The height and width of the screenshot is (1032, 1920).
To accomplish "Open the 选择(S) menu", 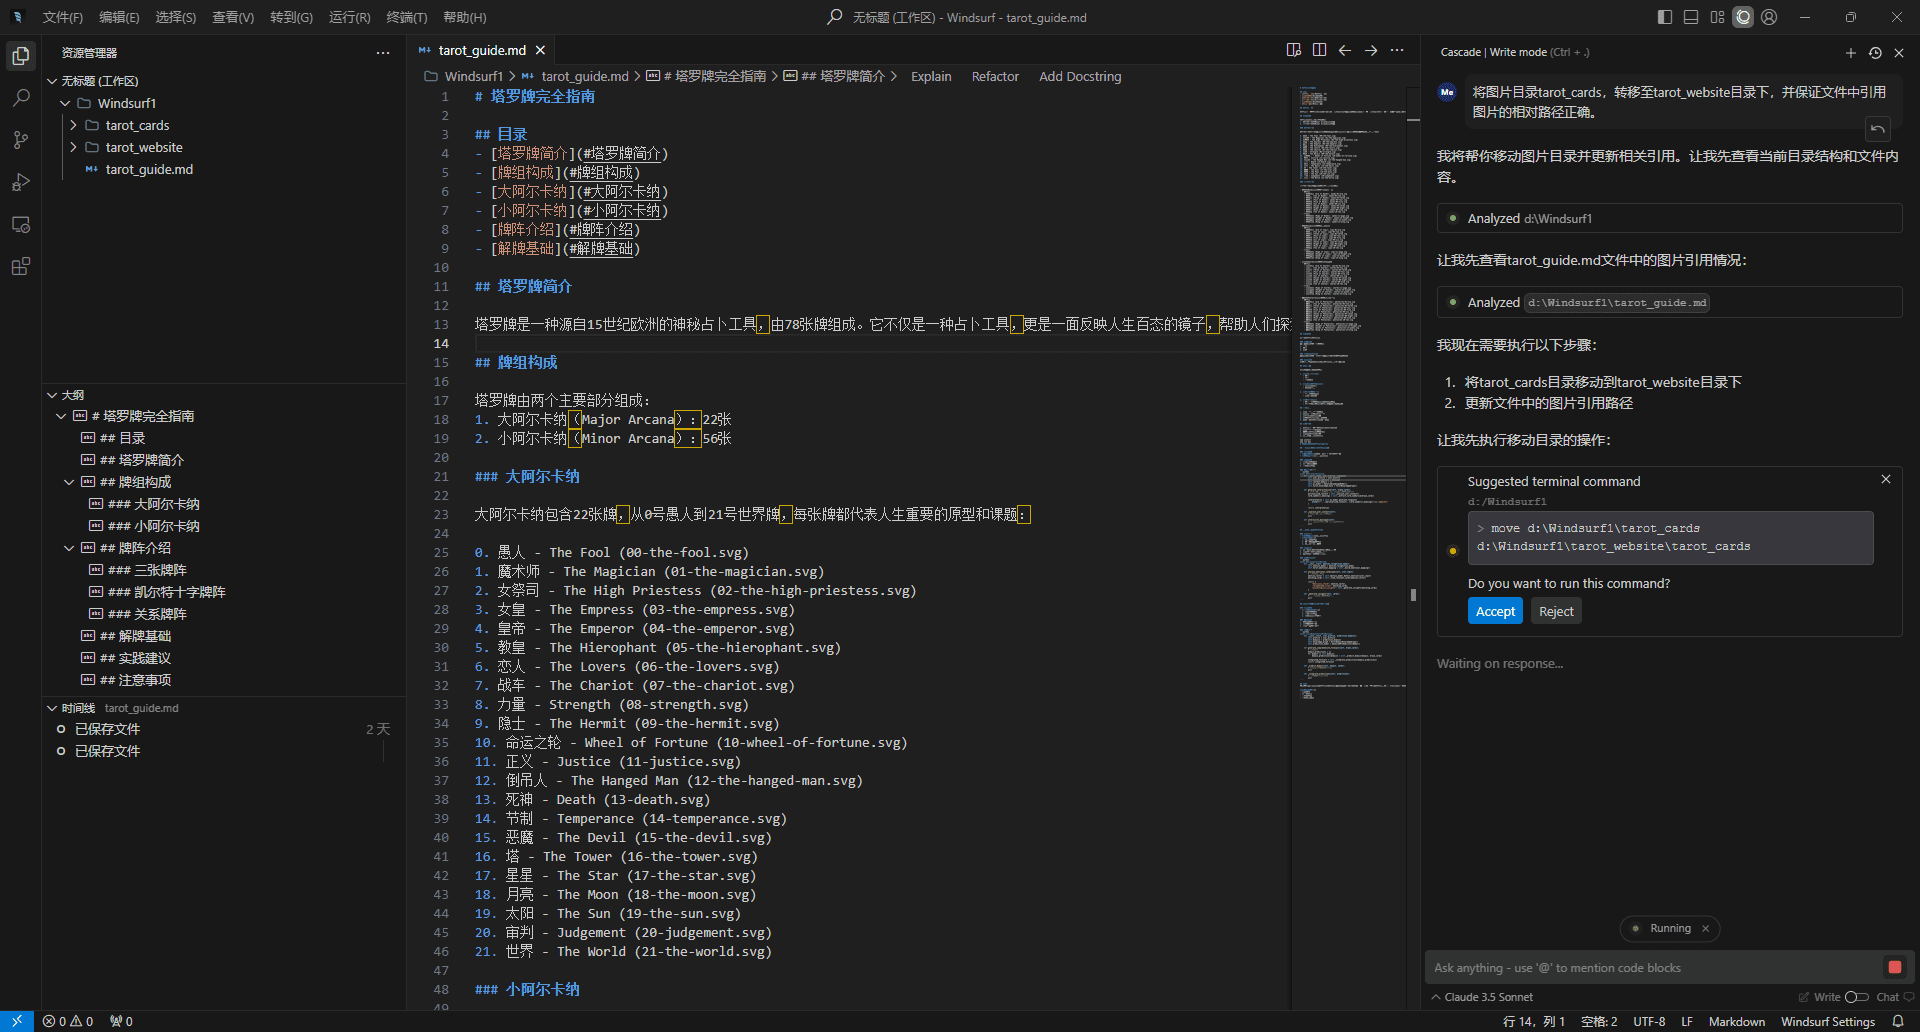I will [x=175, y=17].
